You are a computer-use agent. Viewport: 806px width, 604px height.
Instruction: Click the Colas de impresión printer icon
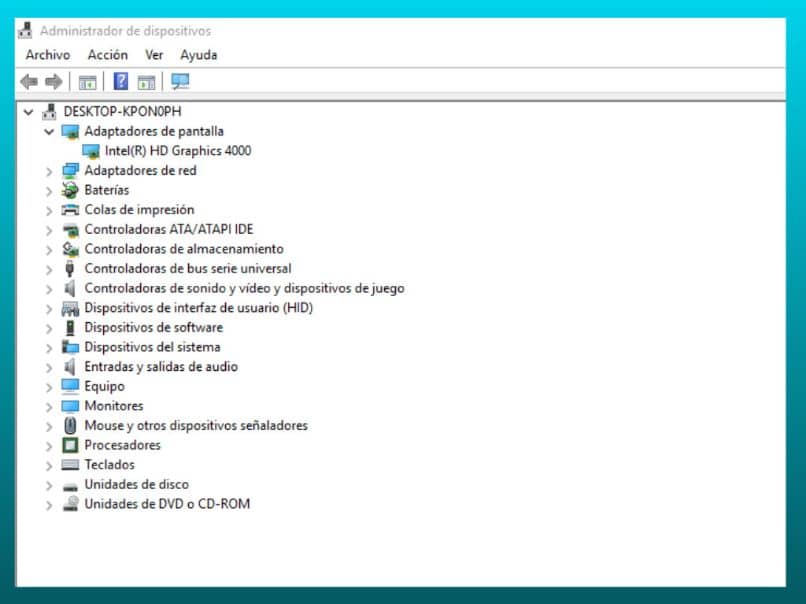(x=70, y=210)
